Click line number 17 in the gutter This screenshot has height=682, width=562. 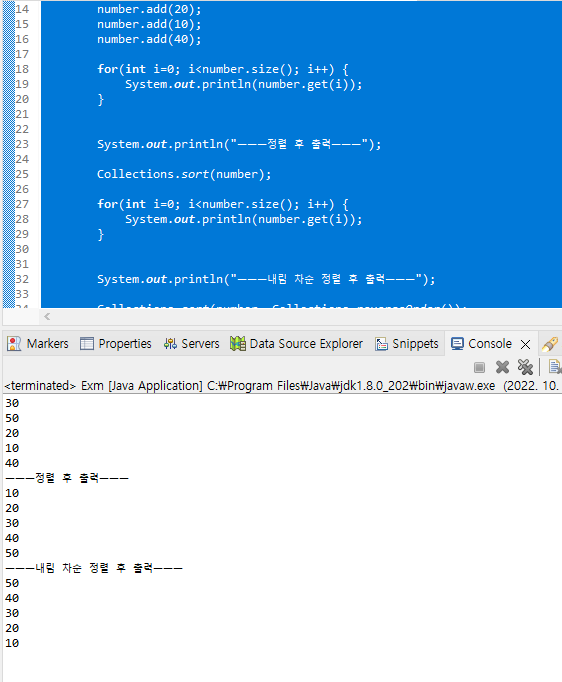click(x=22, y=54)
